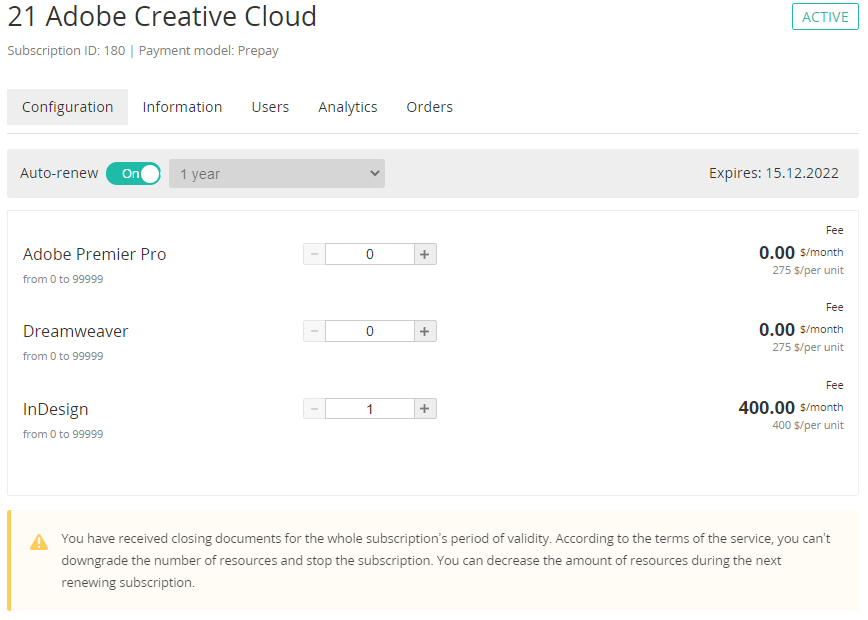Click the Subscription ID: 180 text
868x620 pixels.
[66, 51]
